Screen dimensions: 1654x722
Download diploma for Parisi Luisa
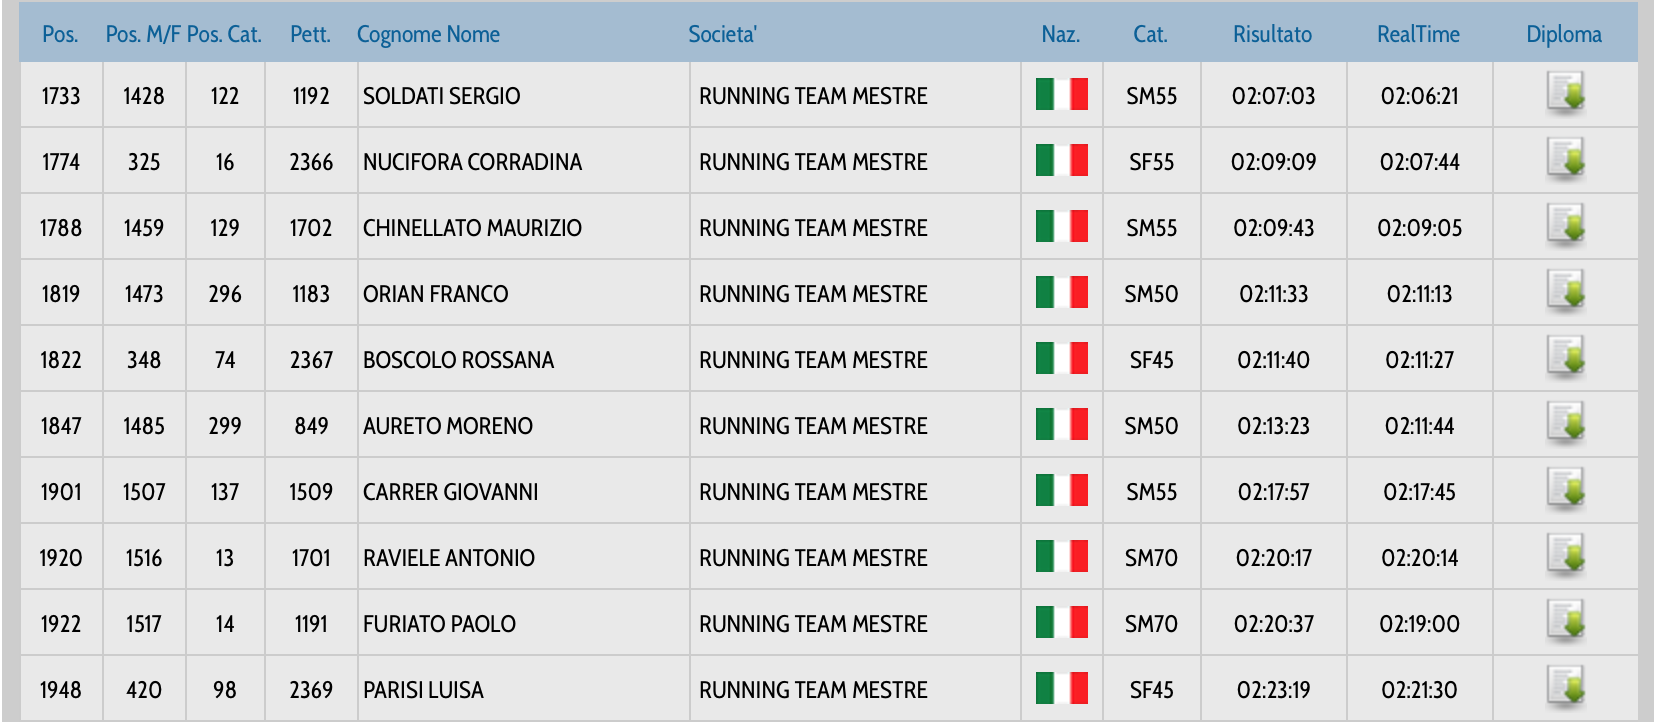point(1565,688)
